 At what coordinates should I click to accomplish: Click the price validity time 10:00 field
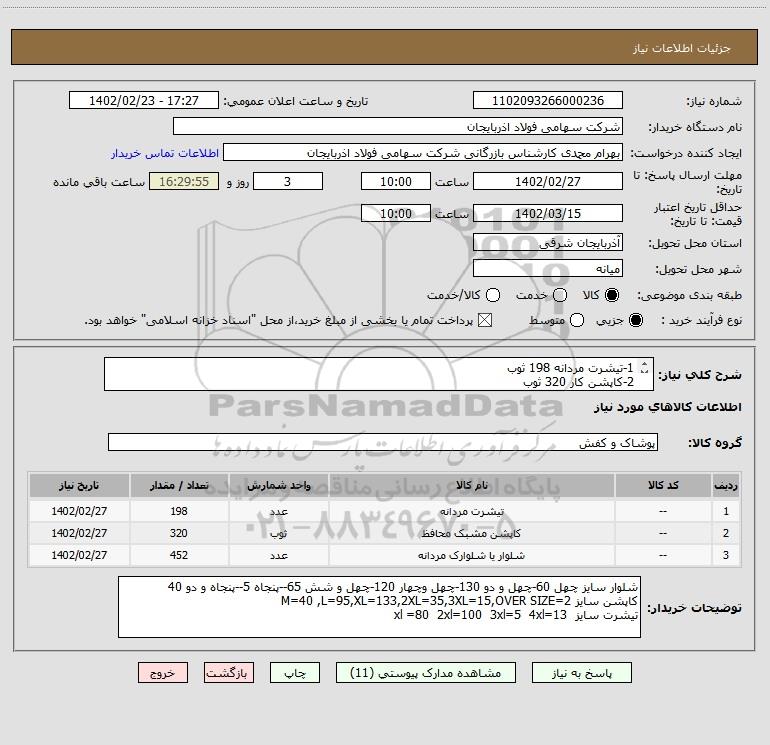click(396, 213)
